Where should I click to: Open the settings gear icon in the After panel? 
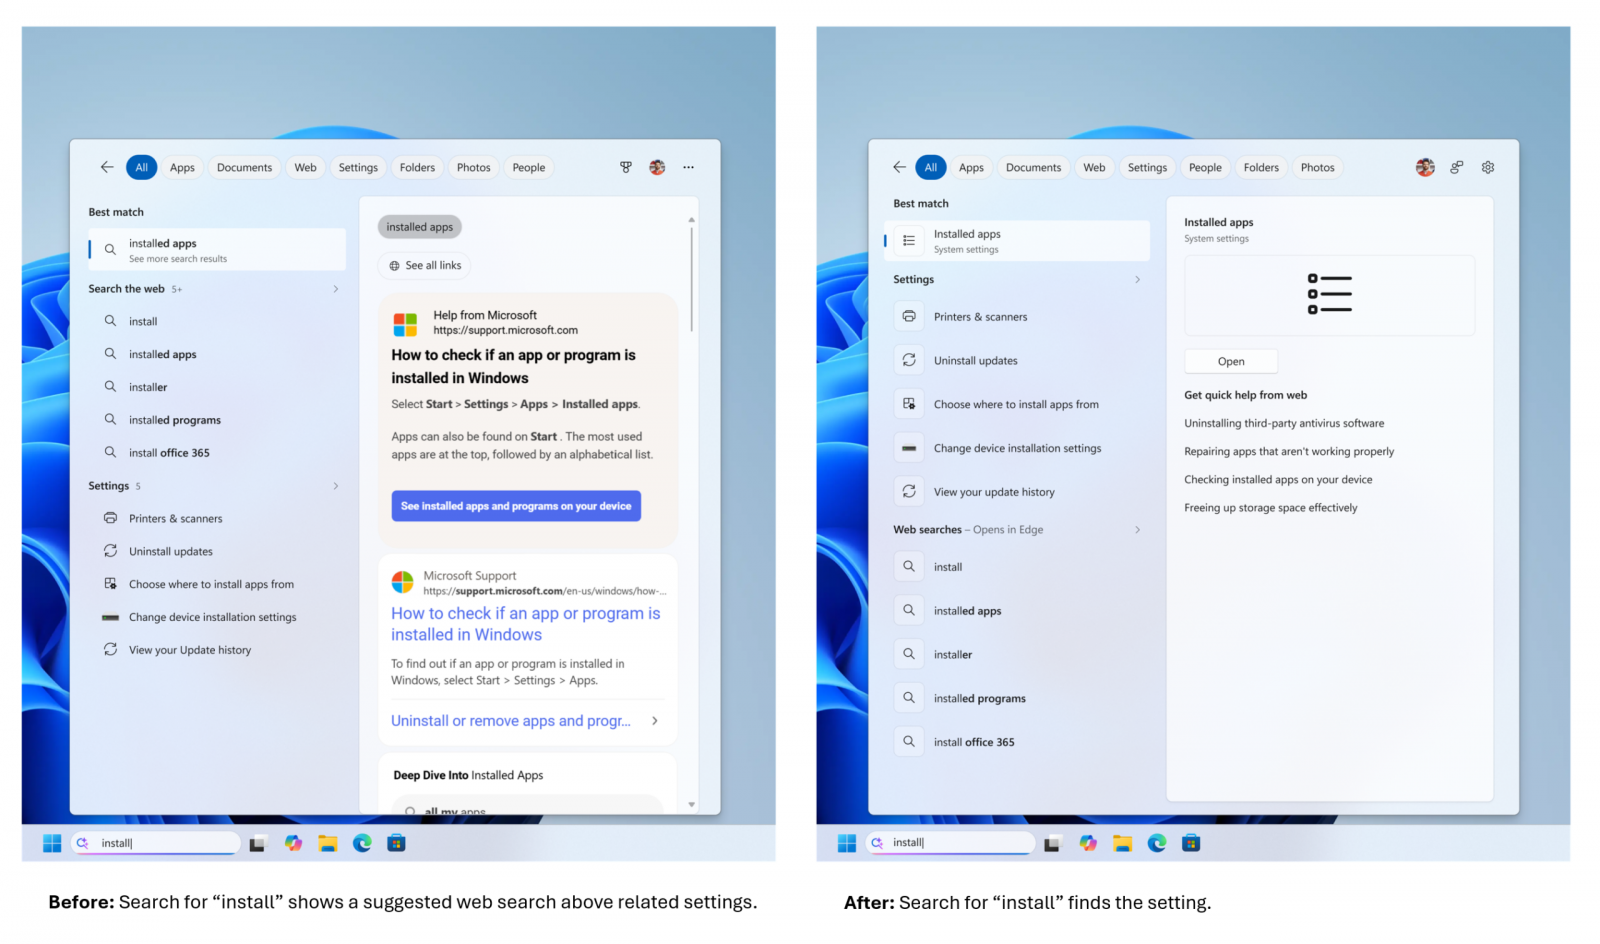(1488, 167)
